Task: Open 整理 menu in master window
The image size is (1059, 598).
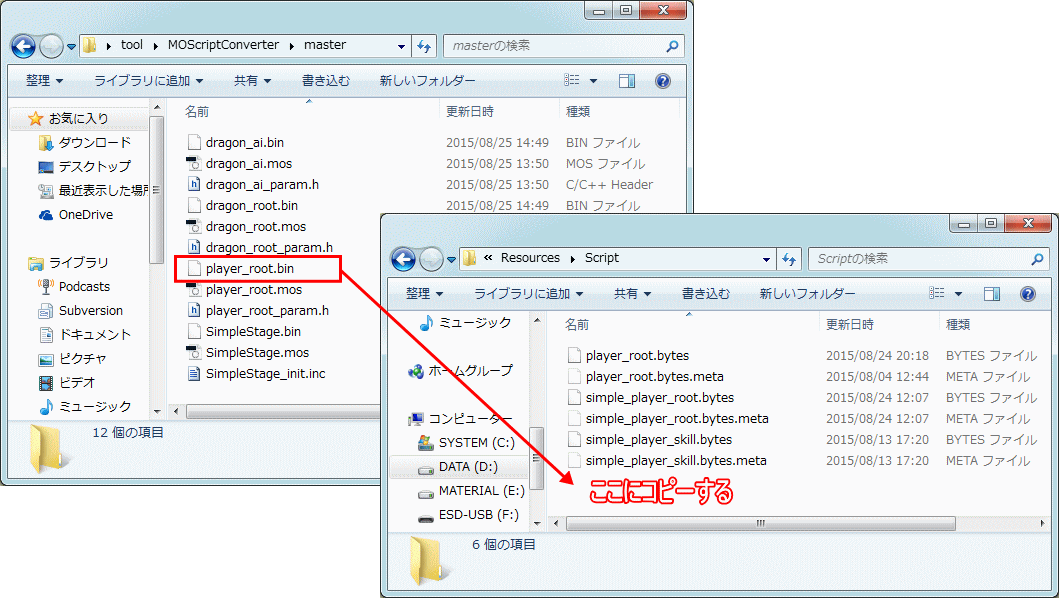Action: pos(45,81)
